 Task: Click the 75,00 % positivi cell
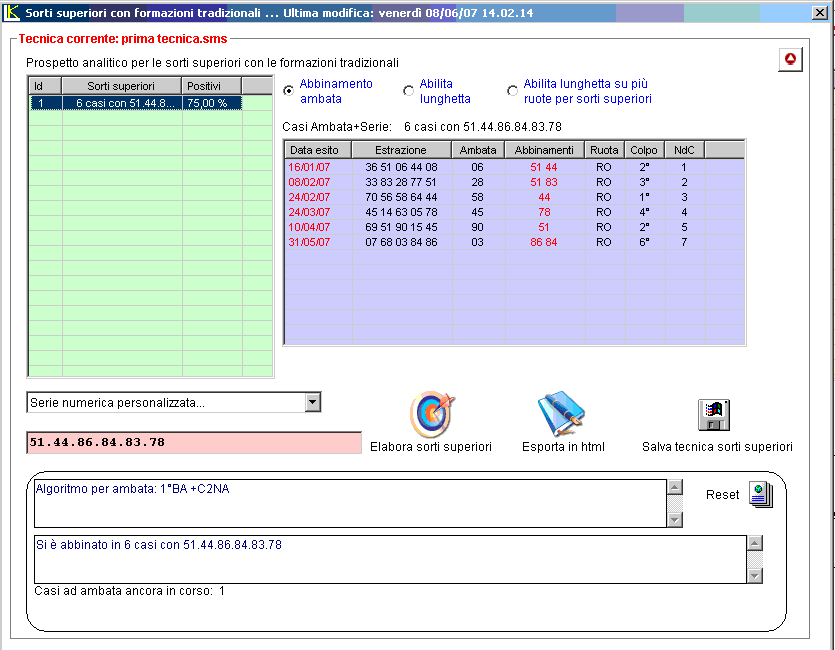[x=212, y=103]
